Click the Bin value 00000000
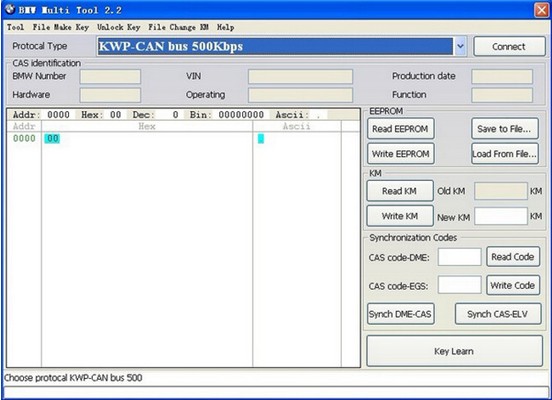 (x=241, y=115)
